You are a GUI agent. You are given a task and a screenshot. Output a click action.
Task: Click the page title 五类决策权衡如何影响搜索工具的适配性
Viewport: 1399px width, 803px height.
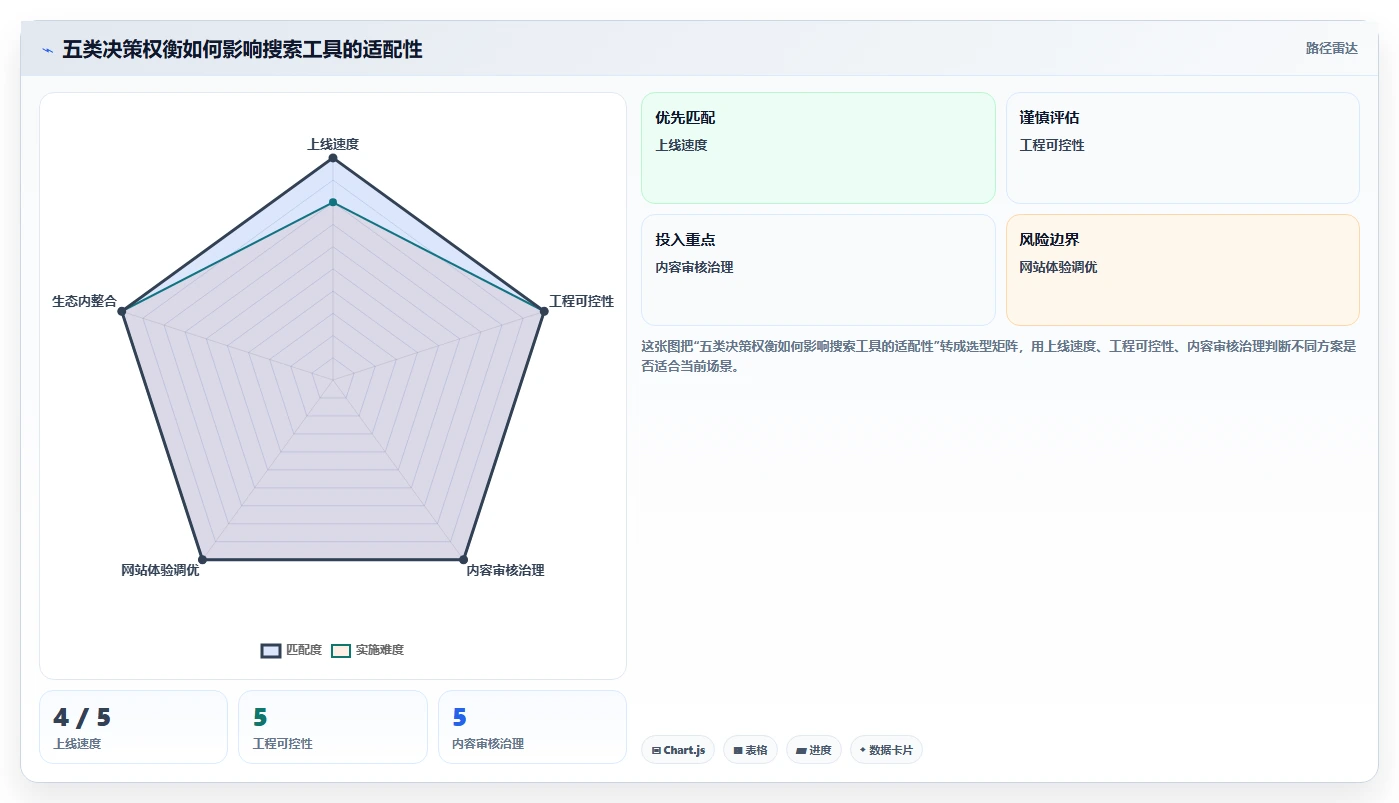click(242, 49)
